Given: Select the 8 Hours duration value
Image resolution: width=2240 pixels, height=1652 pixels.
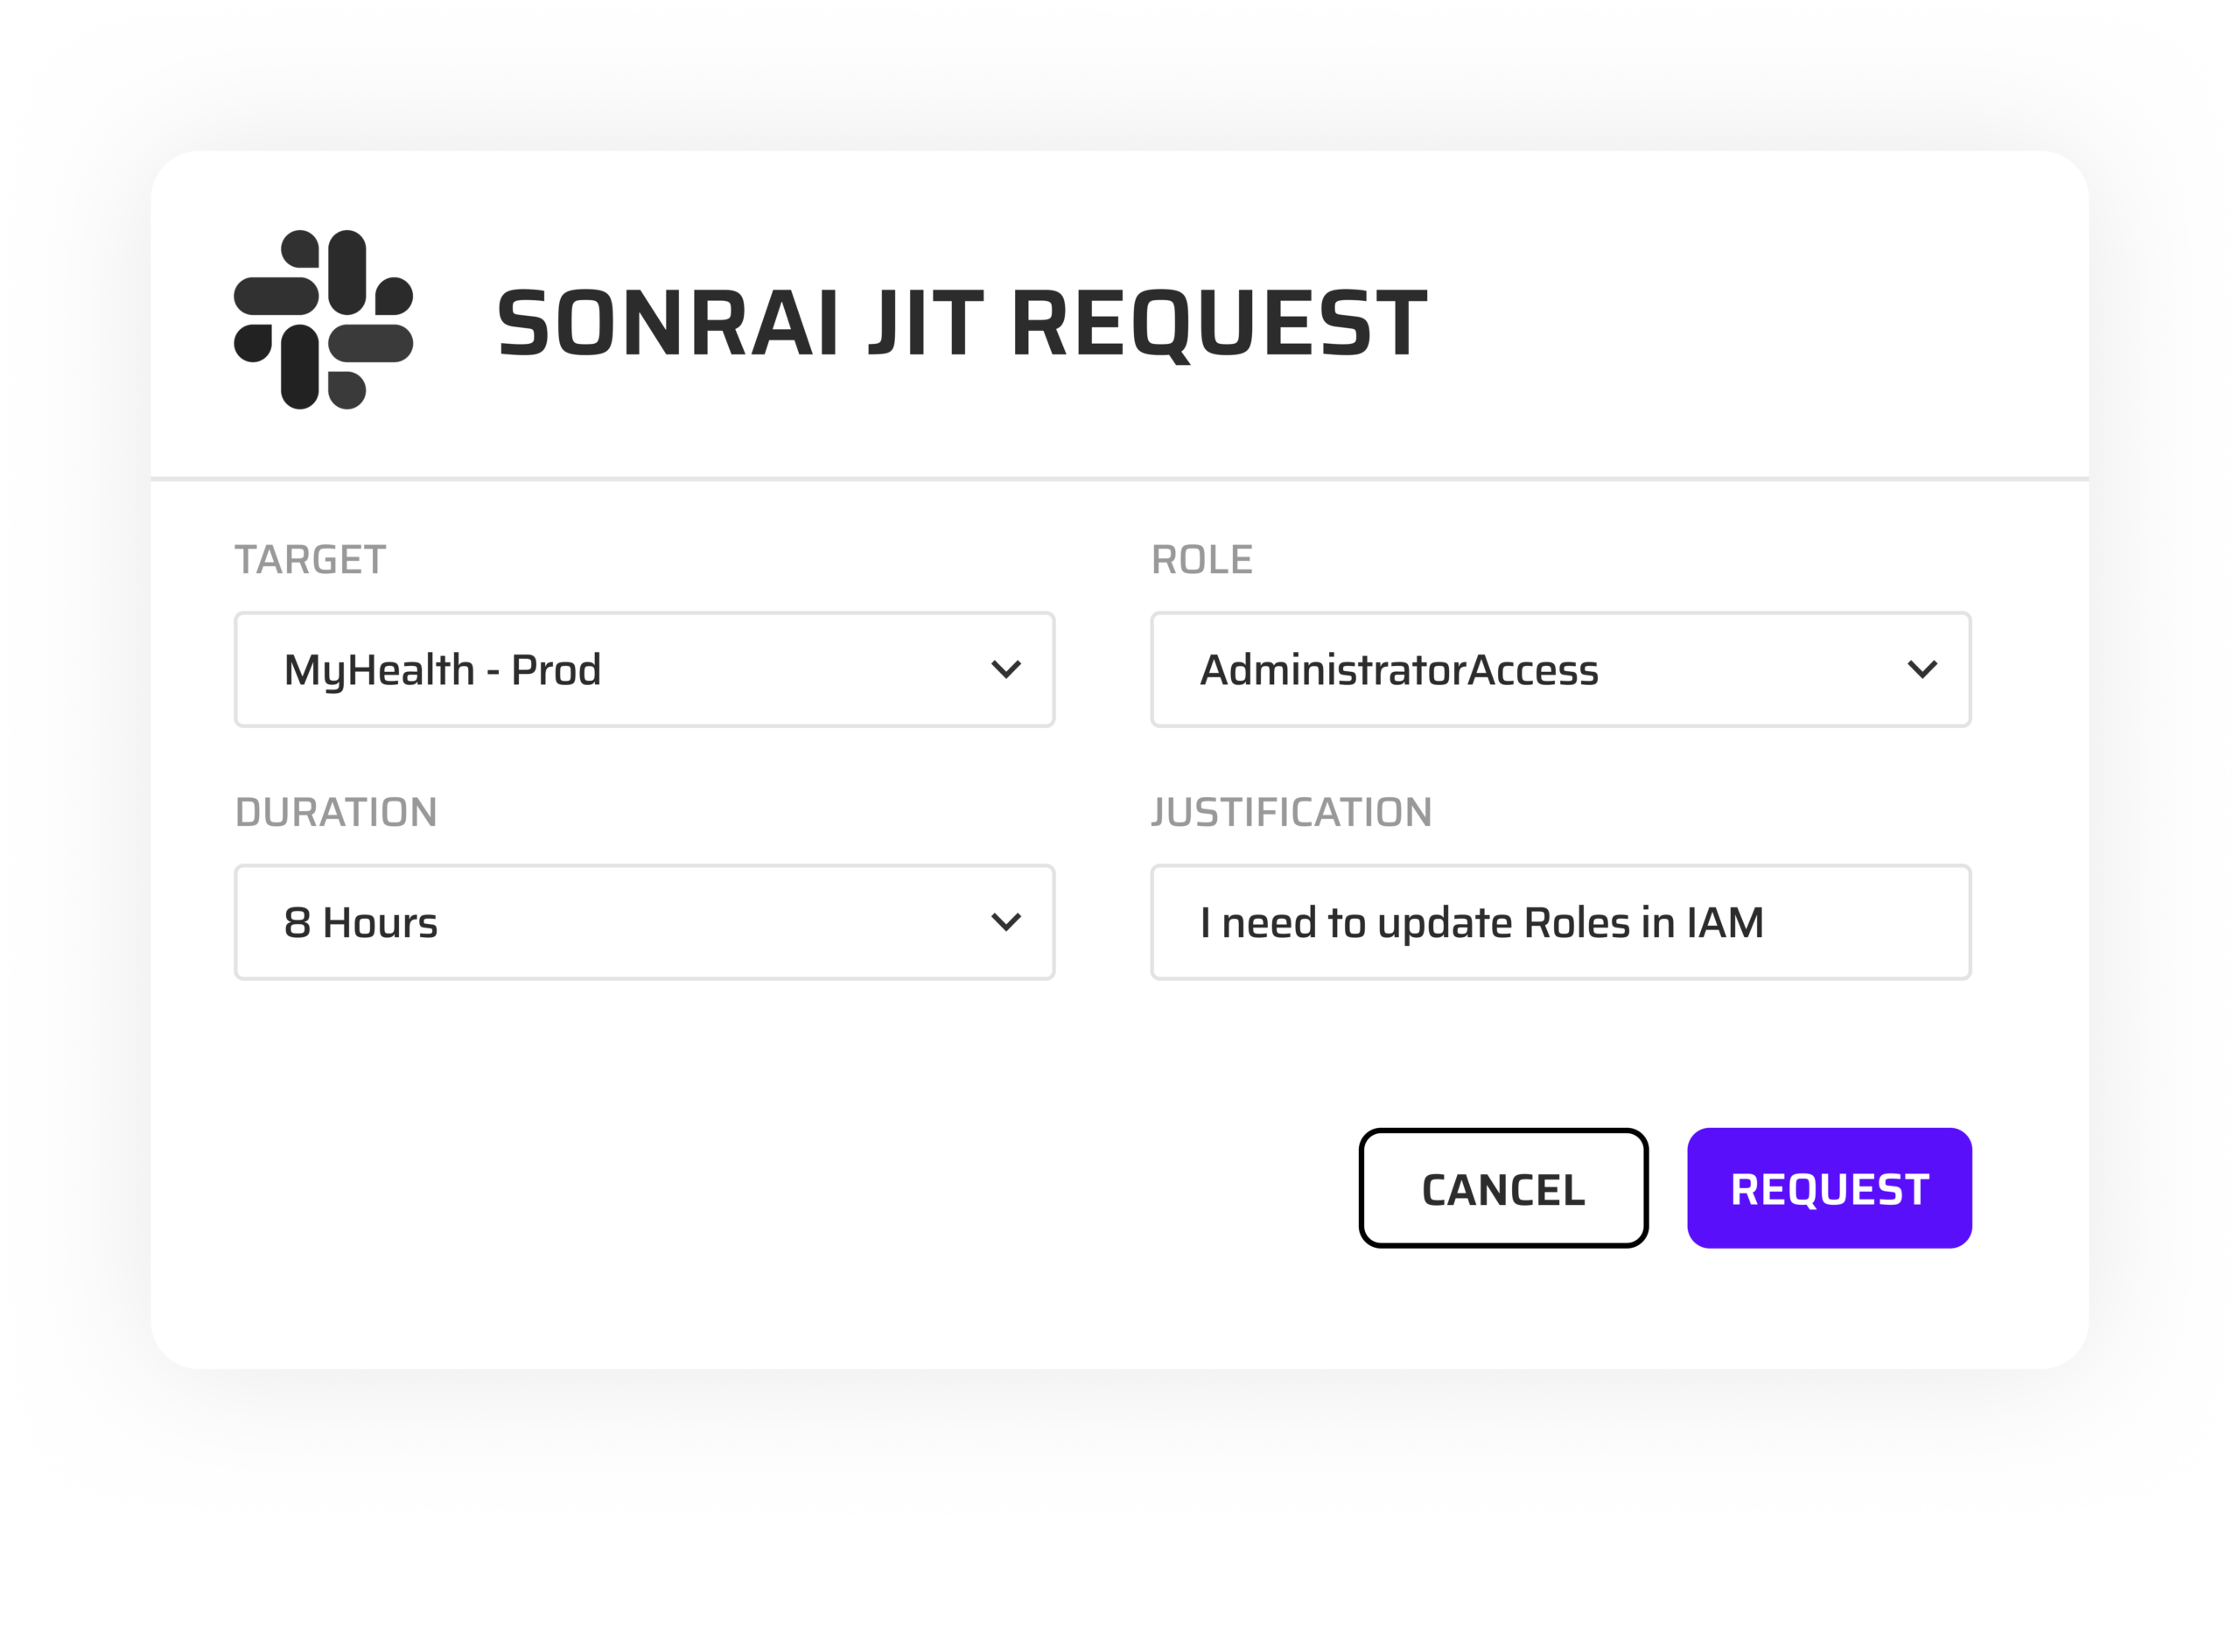Looking at the screenshot, I should [x=362, y=921].
